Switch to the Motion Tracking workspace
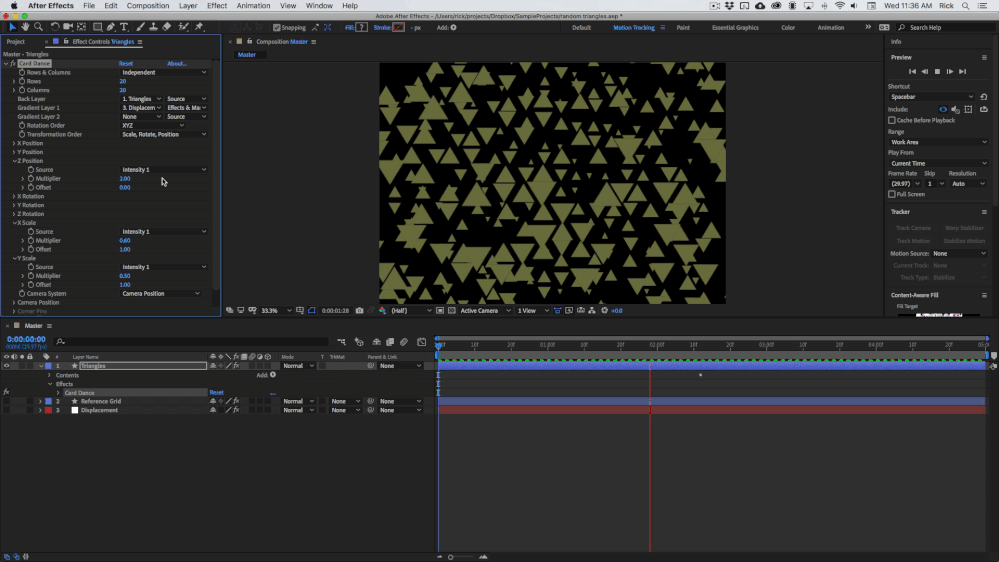999x562 pixels. 634,28
